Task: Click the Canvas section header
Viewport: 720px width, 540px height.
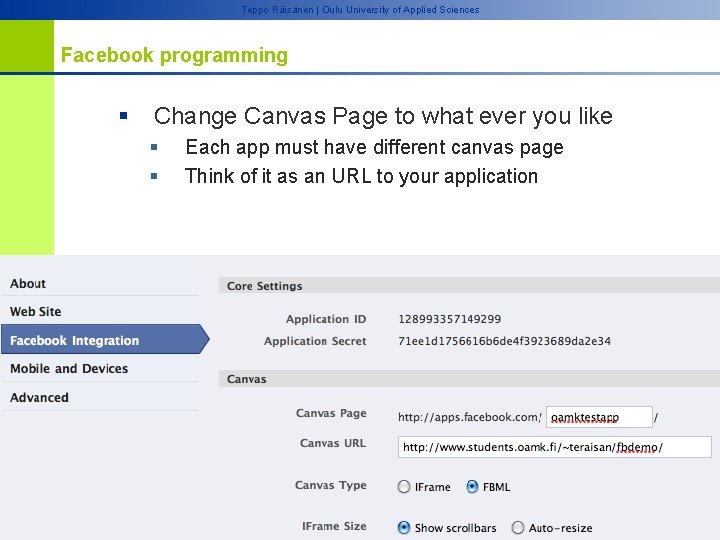Action: coord(469,379)
